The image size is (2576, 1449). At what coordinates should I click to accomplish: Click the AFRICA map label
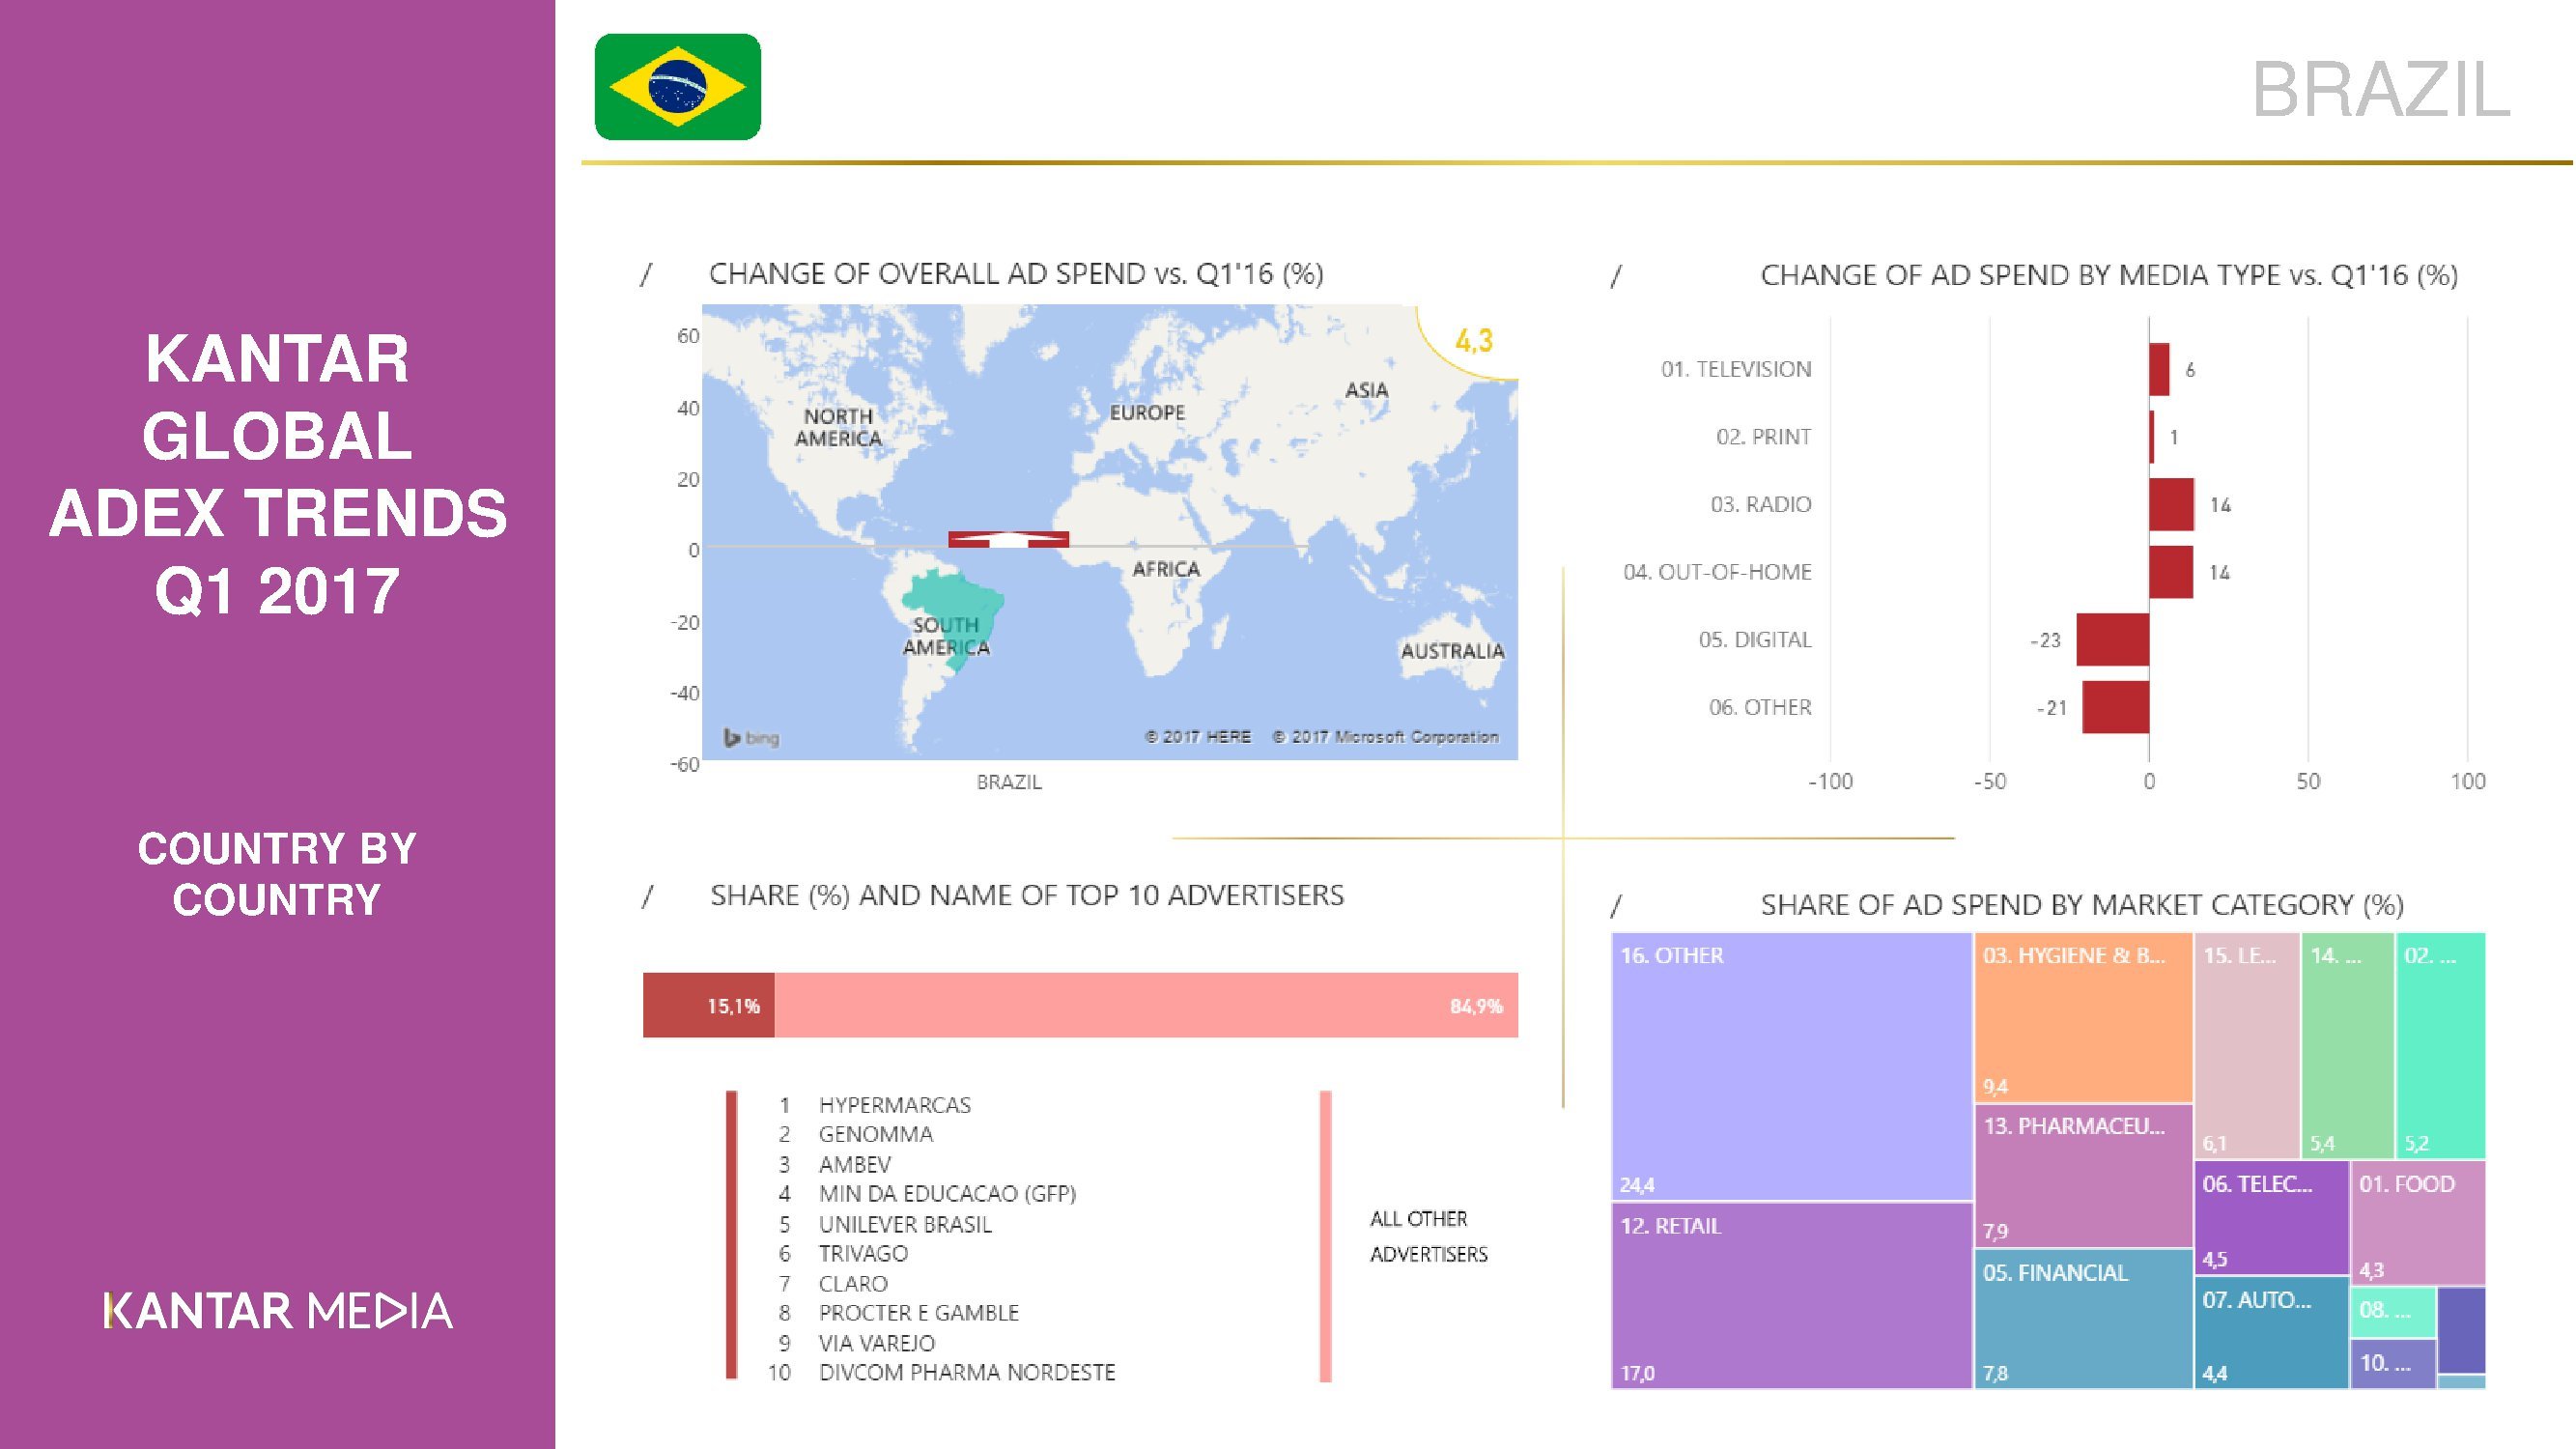pos(1166,569)
